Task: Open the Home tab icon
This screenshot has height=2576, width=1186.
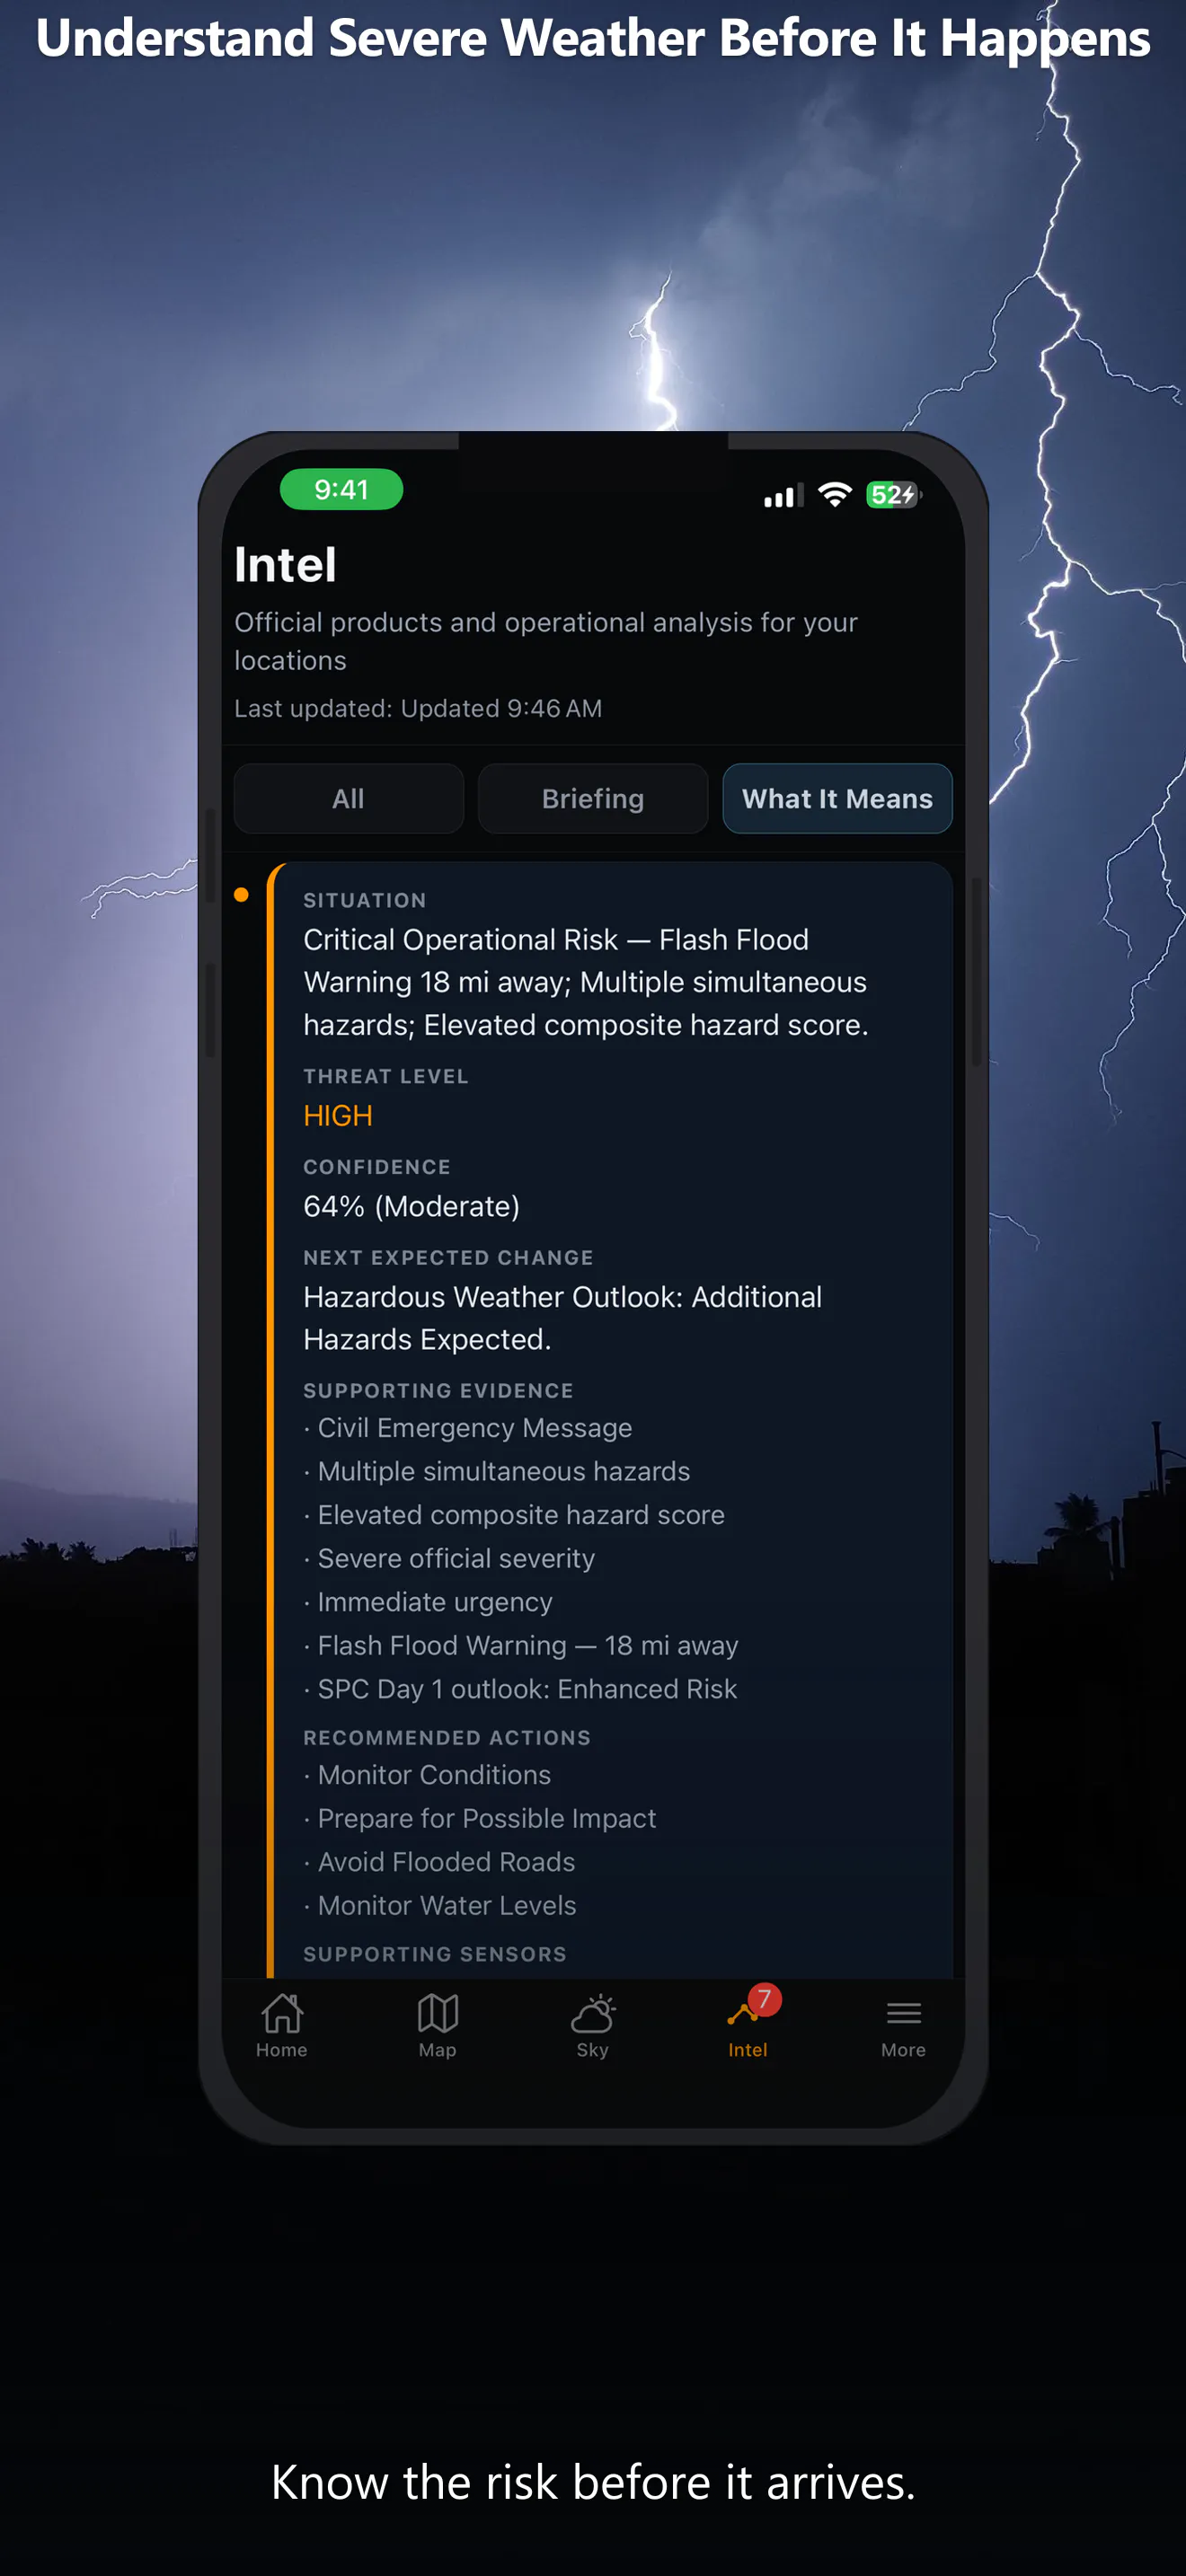Action: point(282,2012)
